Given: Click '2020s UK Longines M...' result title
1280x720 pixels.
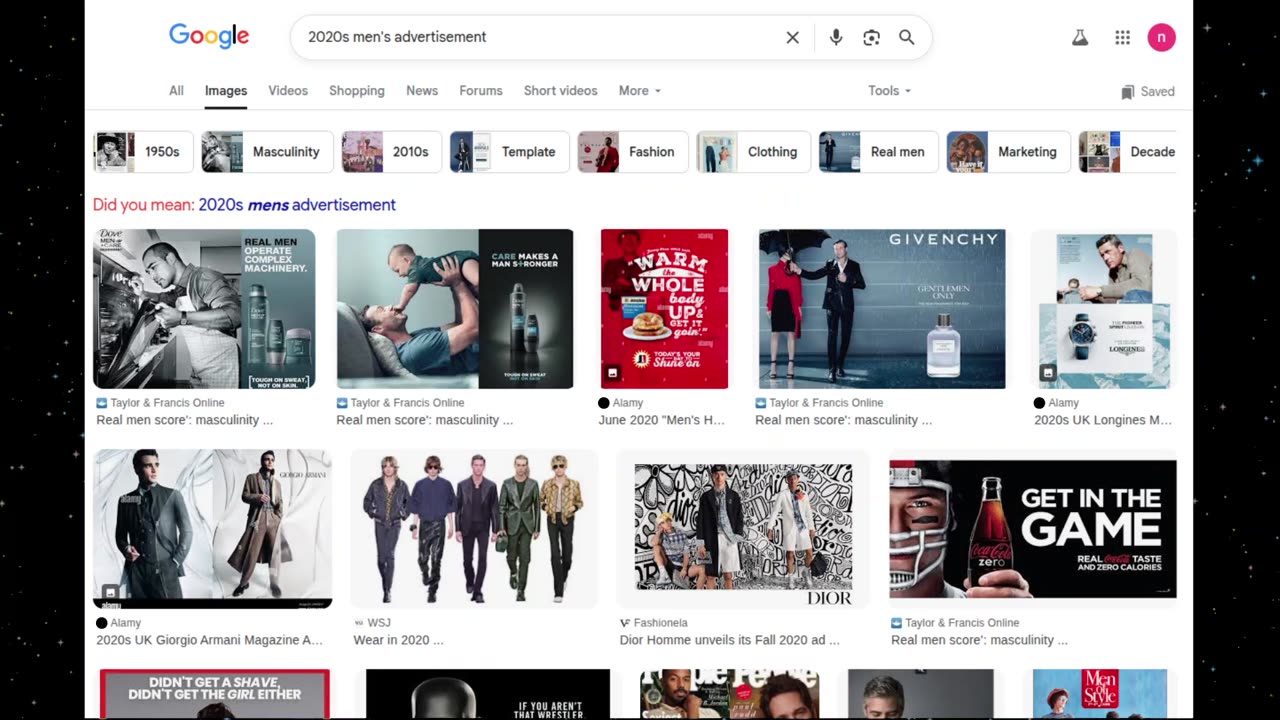Looking at the screenshot, I should point(1103,420).
